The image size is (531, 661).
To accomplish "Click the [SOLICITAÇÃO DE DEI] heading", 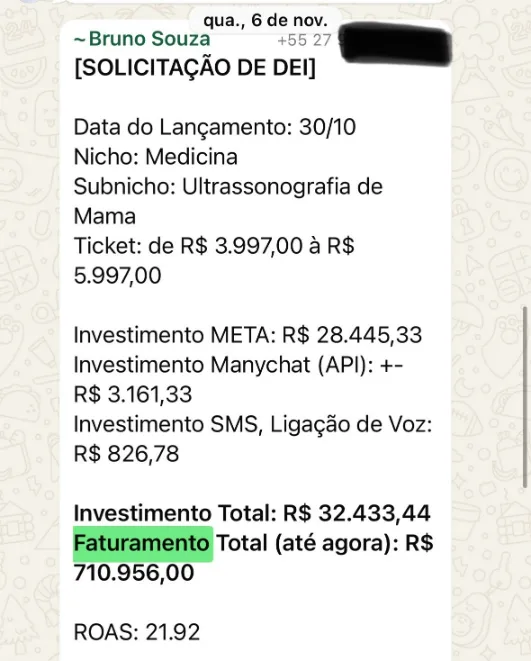I will (195, 67).
